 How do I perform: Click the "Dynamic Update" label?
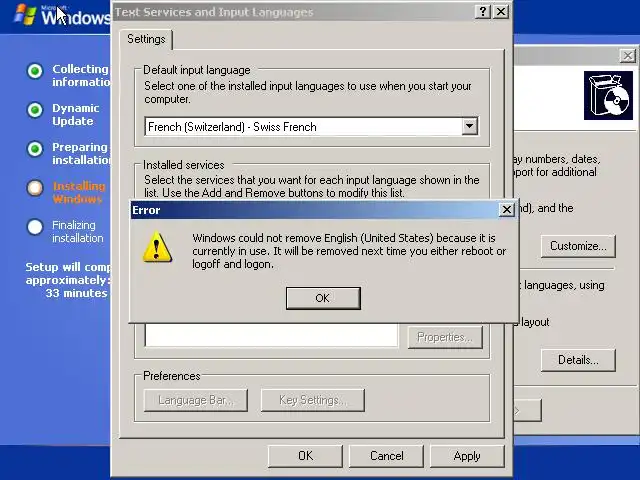[x=76, y=114]
